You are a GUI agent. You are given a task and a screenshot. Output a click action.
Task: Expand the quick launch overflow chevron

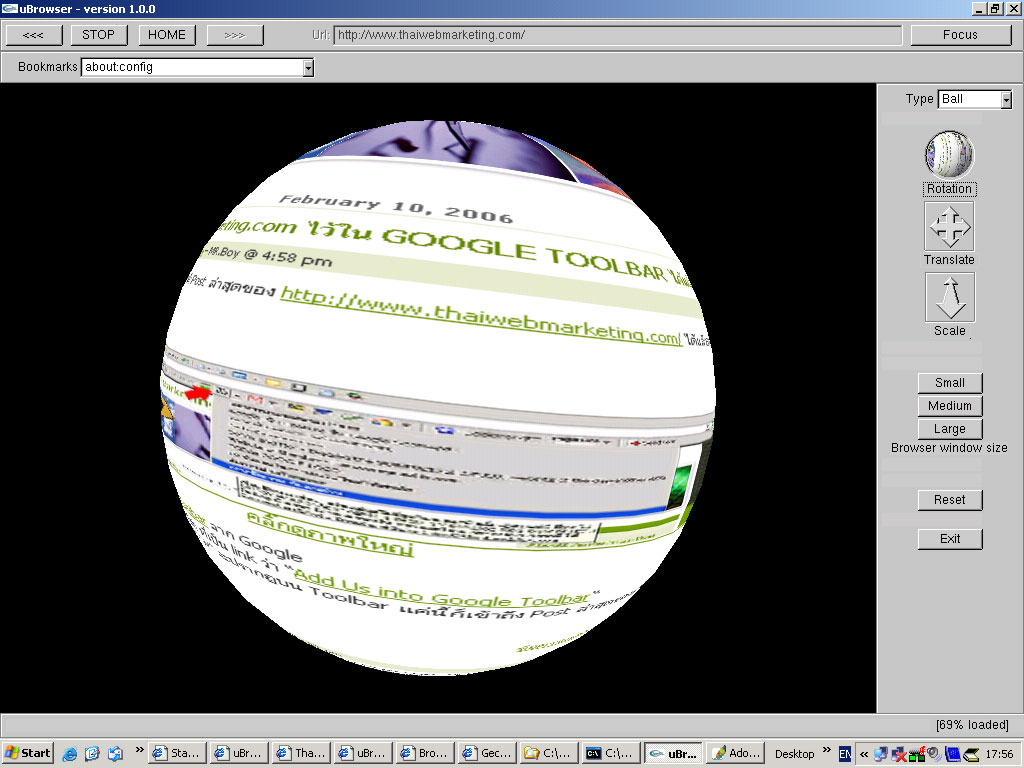[140, 751]
